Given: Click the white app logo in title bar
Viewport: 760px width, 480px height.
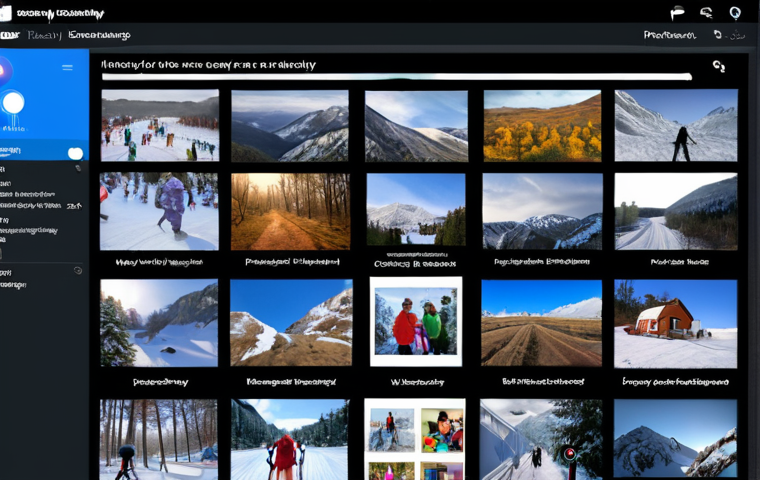Looking at the screenshot, I should [x=5, y=13].
